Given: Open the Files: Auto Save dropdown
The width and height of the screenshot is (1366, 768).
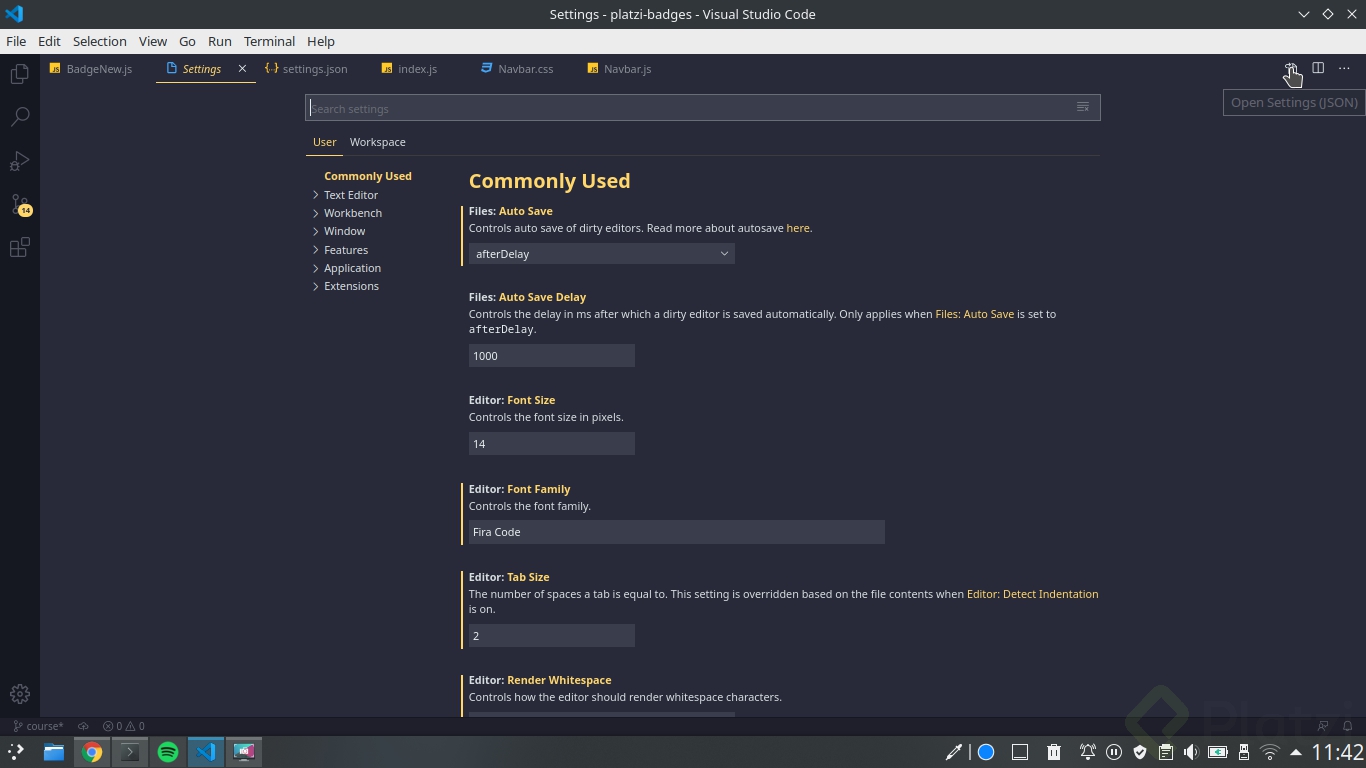Looking at the screenshot, I should pyautogui.click(x=602, y=254).
